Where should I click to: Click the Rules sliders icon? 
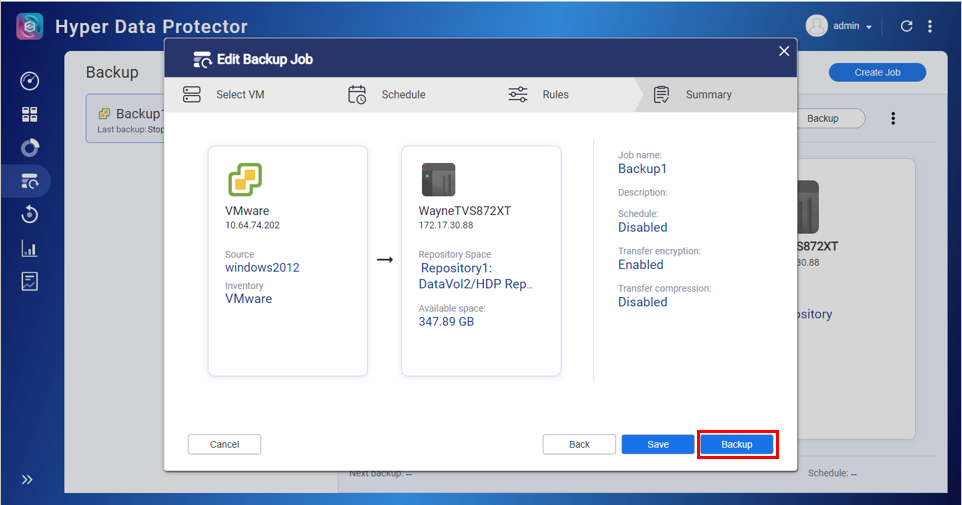518,94
